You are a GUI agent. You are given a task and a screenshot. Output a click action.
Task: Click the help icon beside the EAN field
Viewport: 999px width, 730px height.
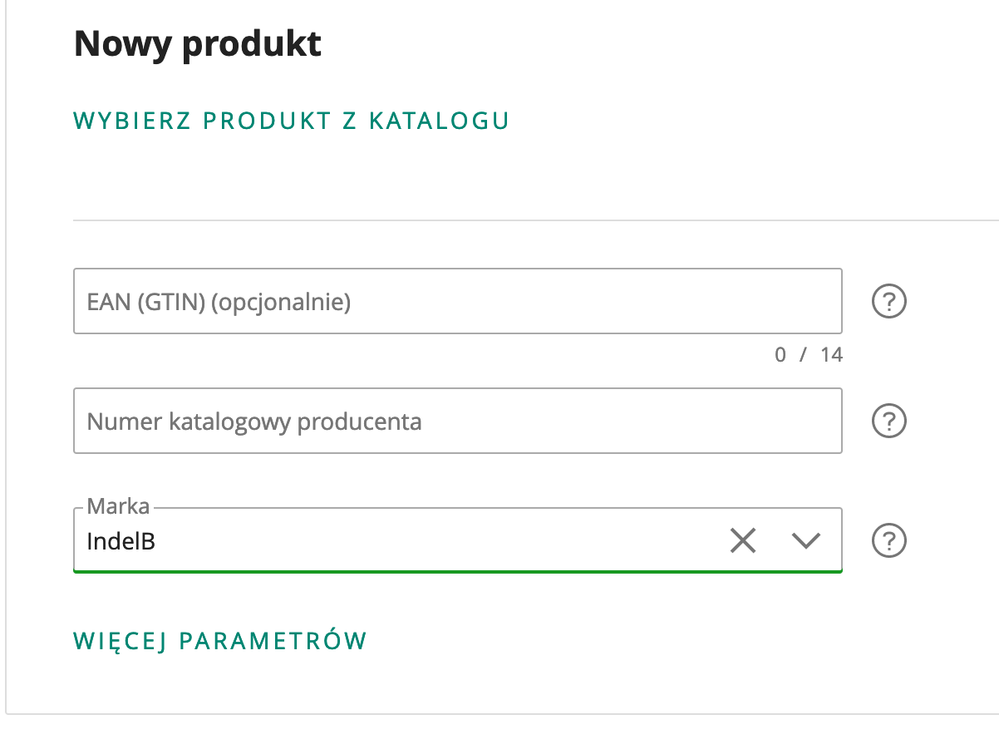[889, 301]
